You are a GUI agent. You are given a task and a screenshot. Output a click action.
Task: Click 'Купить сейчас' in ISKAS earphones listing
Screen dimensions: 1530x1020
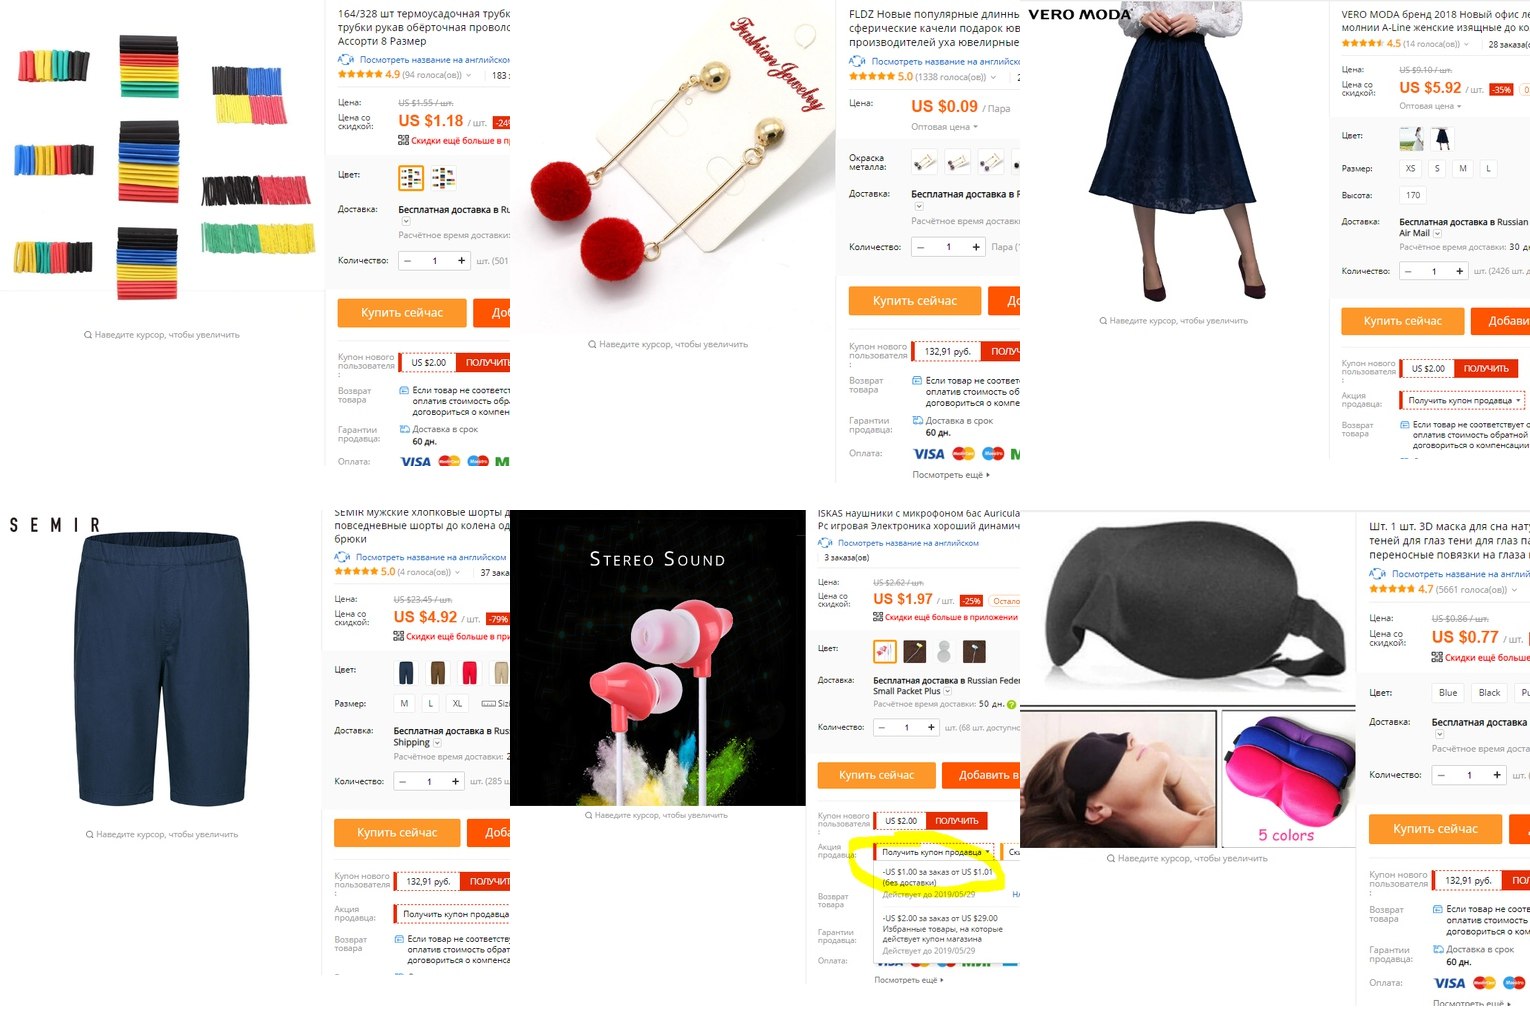click(877, 775)
